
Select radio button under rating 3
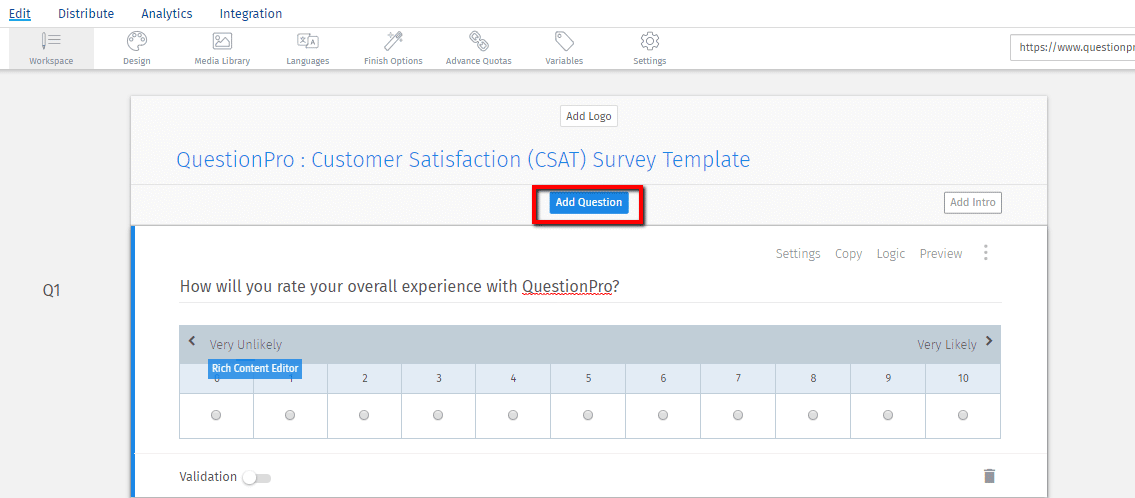[x=438, y=415]
